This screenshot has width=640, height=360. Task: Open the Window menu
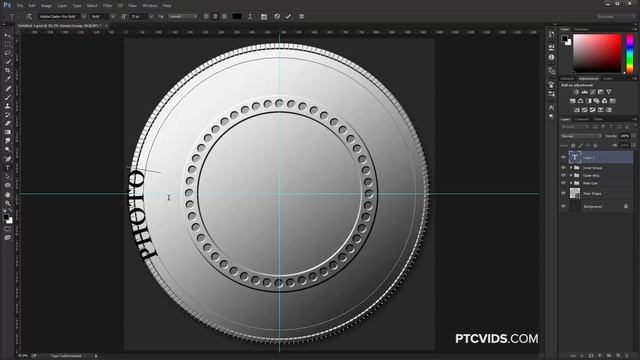(x=150, y=6)
